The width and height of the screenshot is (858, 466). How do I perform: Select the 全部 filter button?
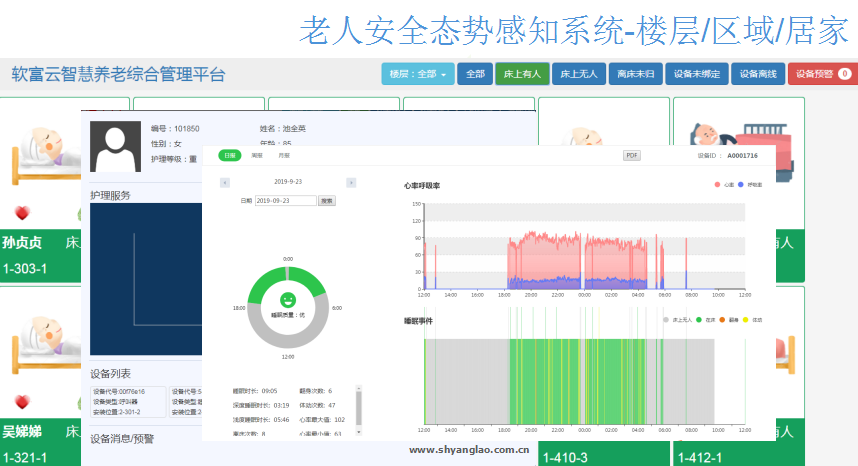(476, 74)
